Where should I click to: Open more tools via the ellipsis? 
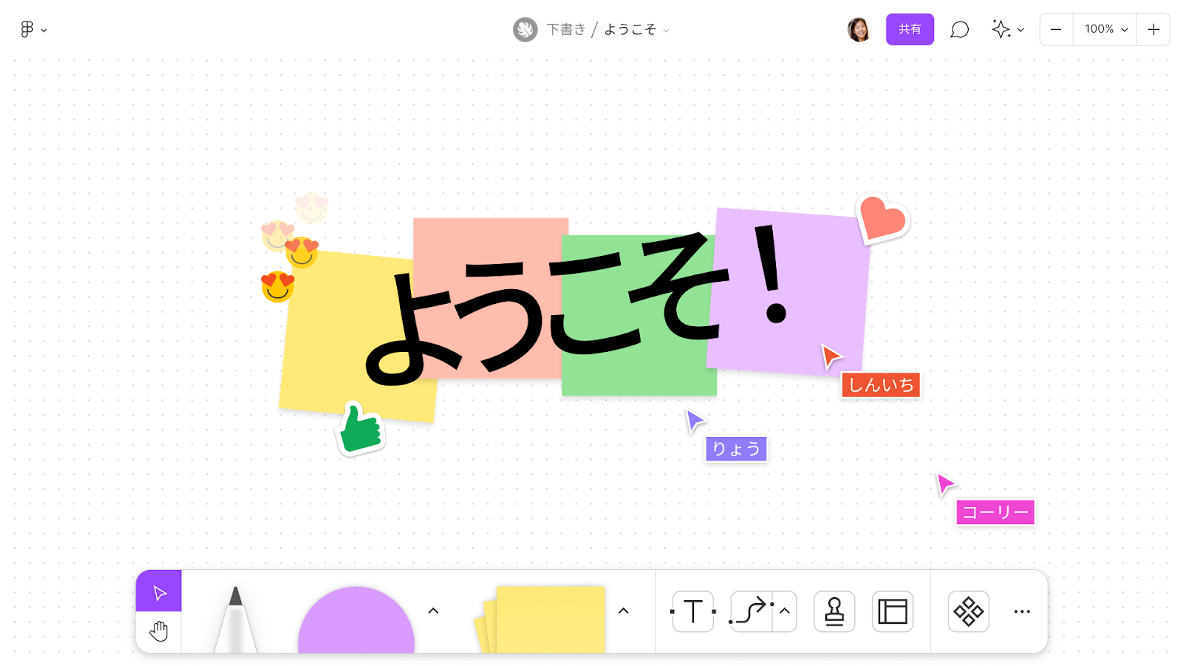pyautogui.click(x=1021, y=611)
